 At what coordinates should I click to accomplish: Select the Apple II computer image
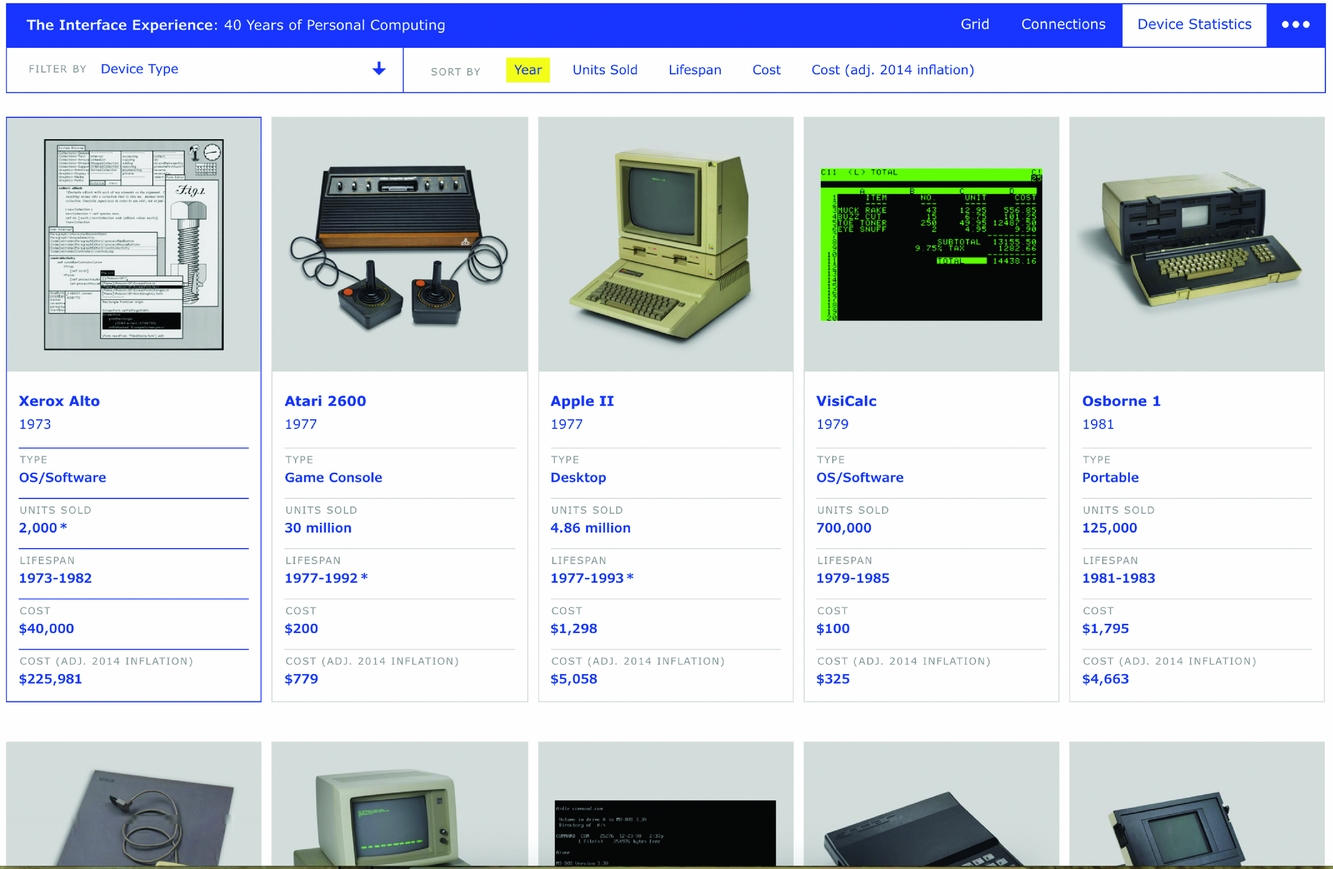coord(665,244)
